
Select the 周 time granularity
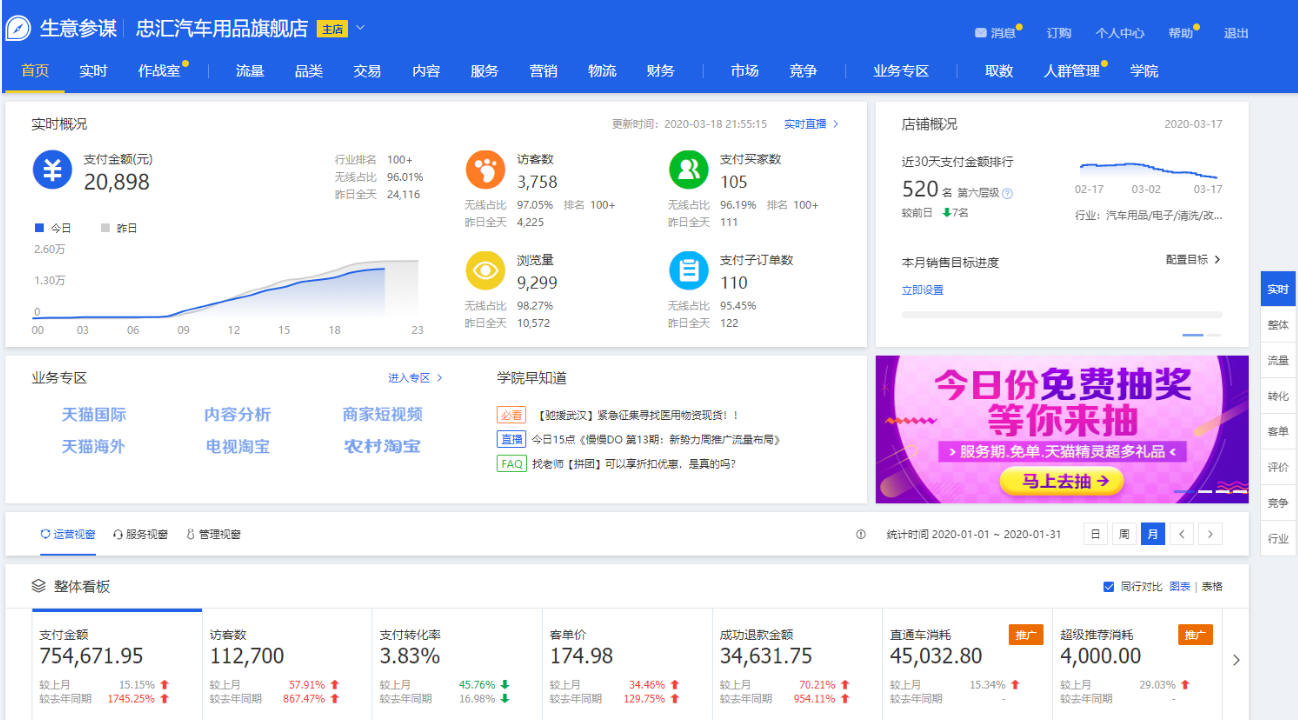(x=1124, y=534)
